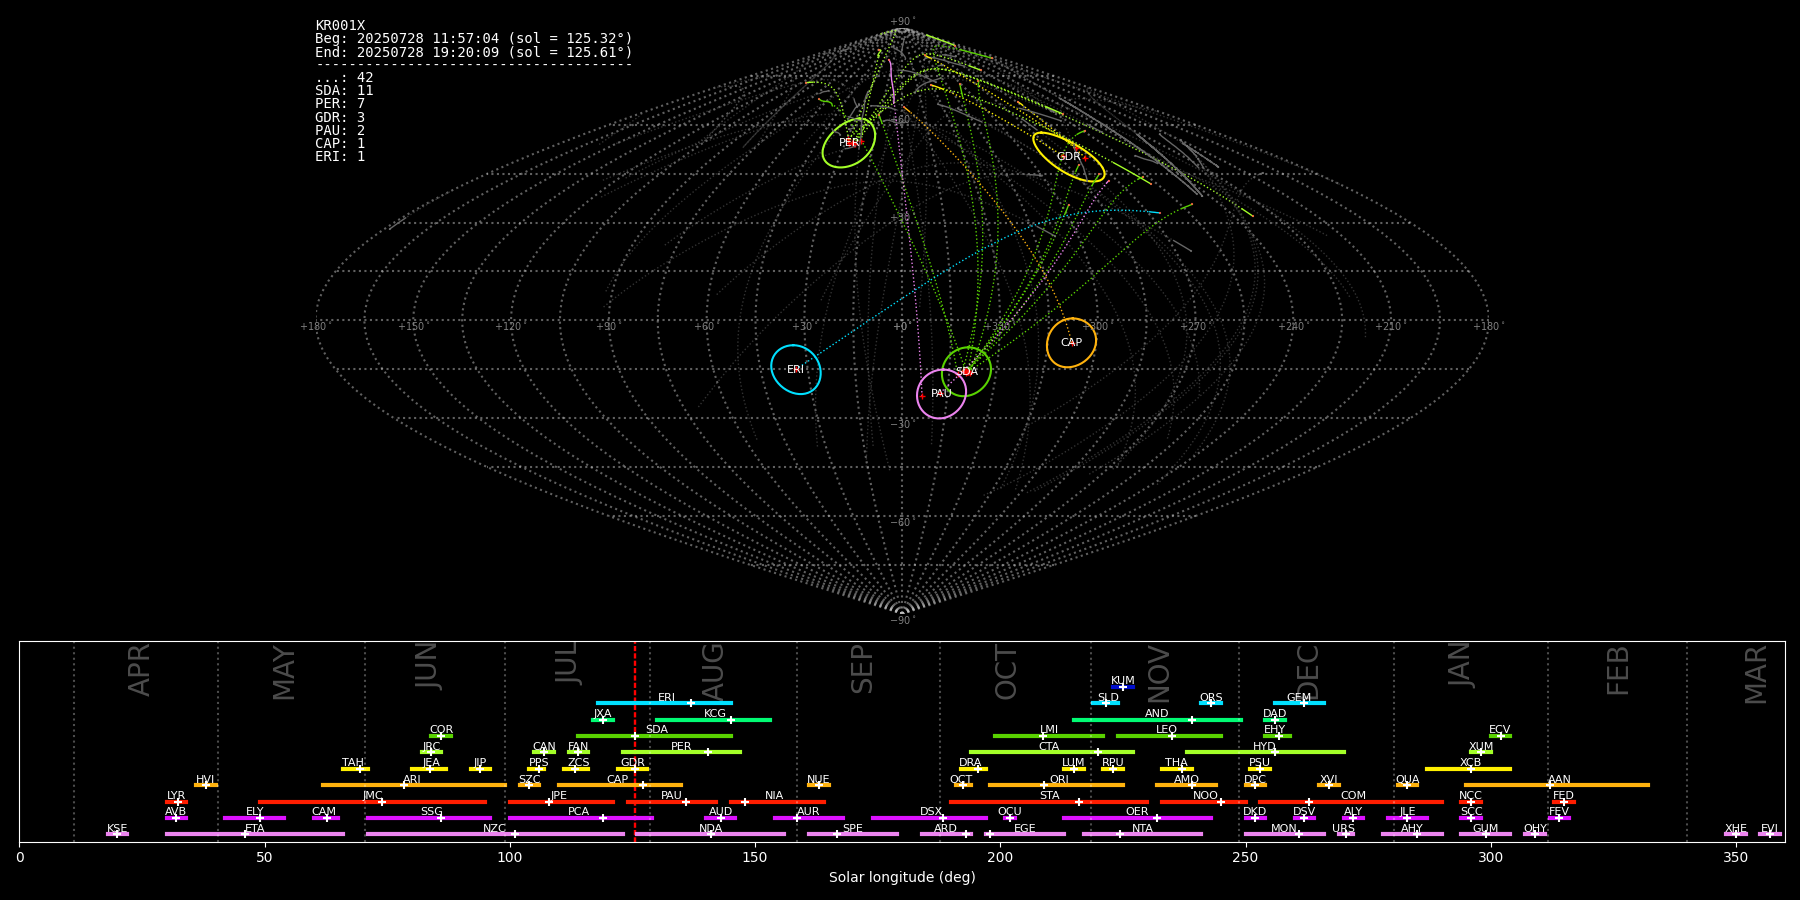Click the KSE shower label in timeline
This screenshot has height=900, width=1800.
tap(117, 829)
